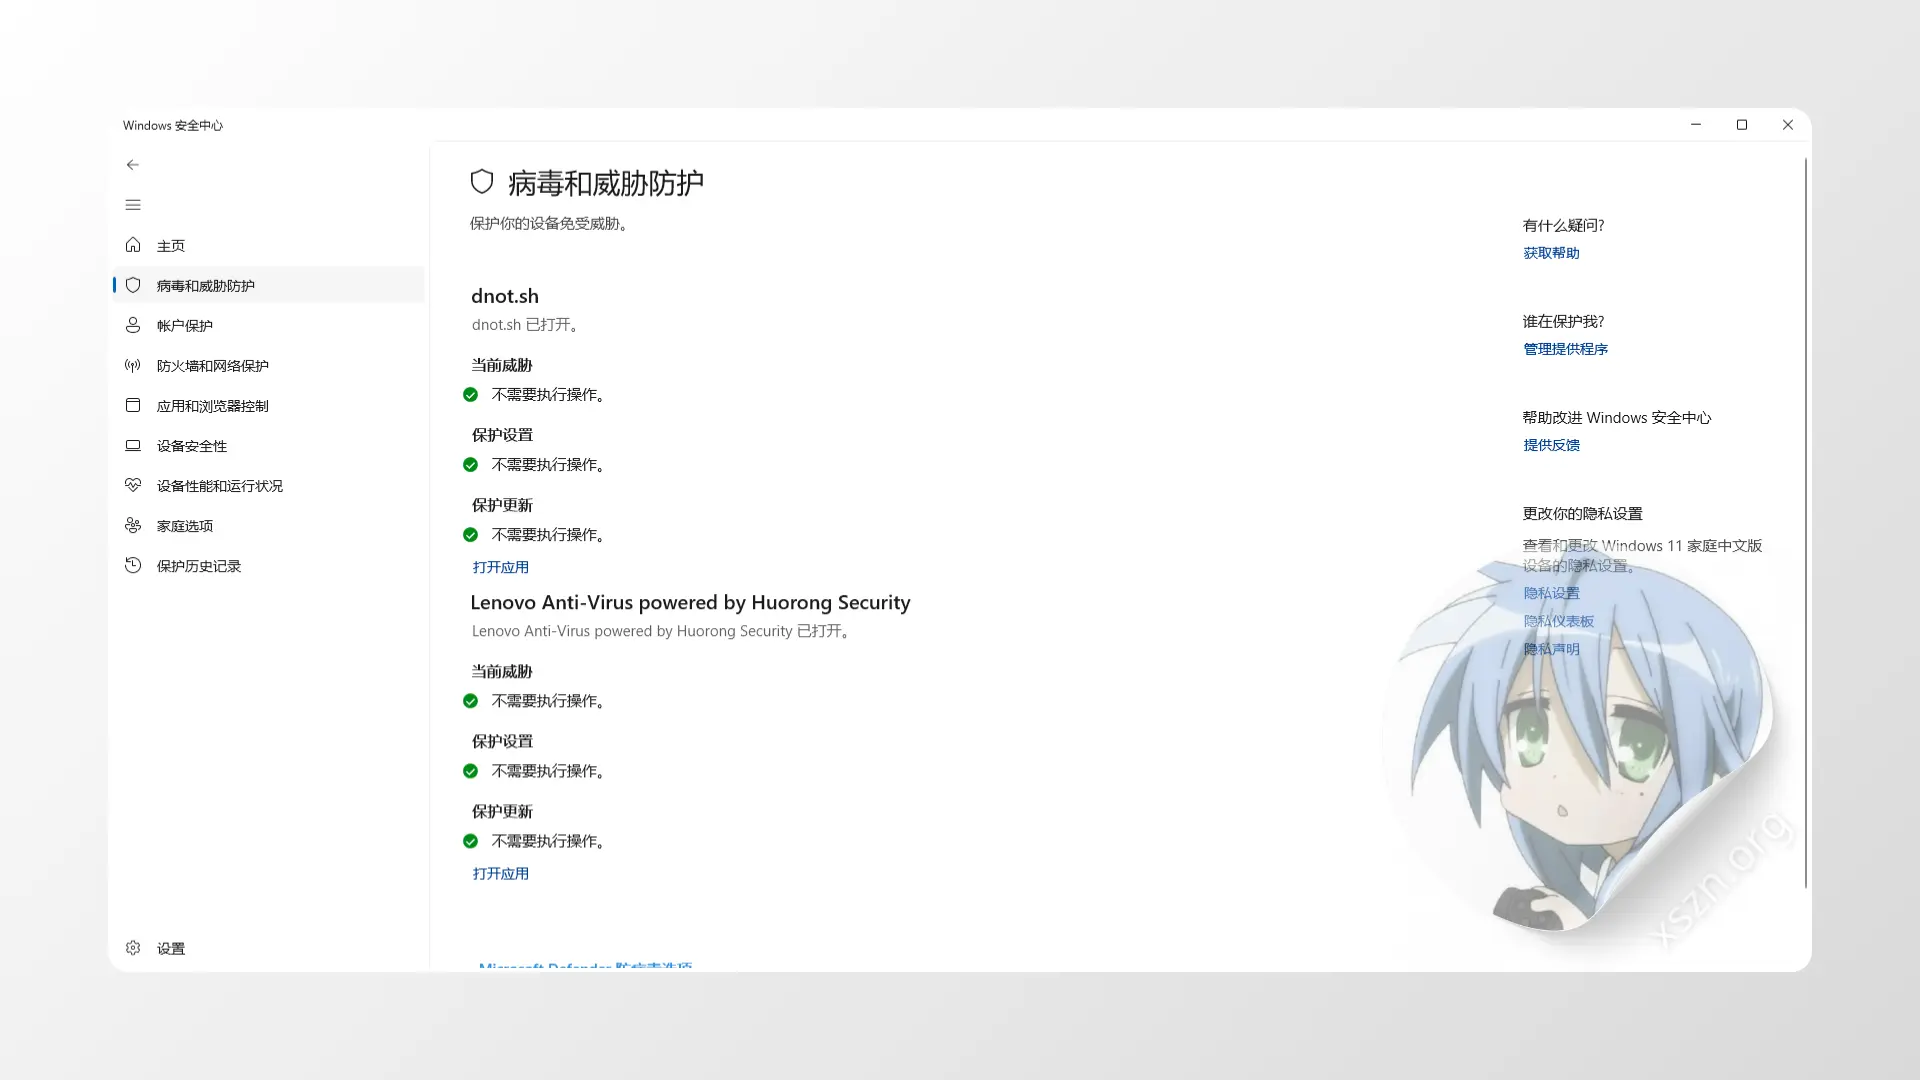Minimize the Windows 安全中心 window
Viewport: 1920px width, 1080px height.
(1696, 125)
